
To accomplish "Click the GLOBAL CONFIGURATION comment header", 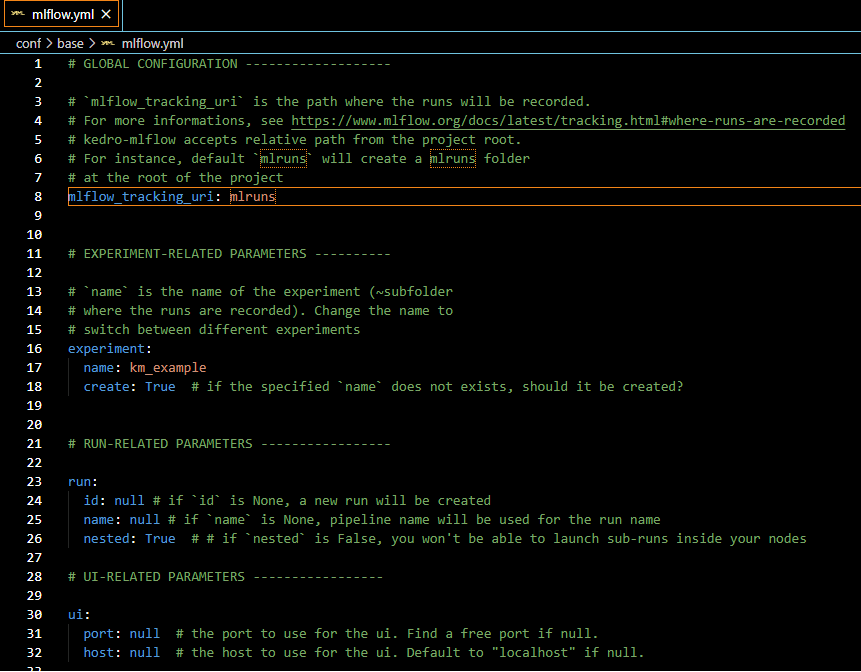I will (x=229, y=64).
